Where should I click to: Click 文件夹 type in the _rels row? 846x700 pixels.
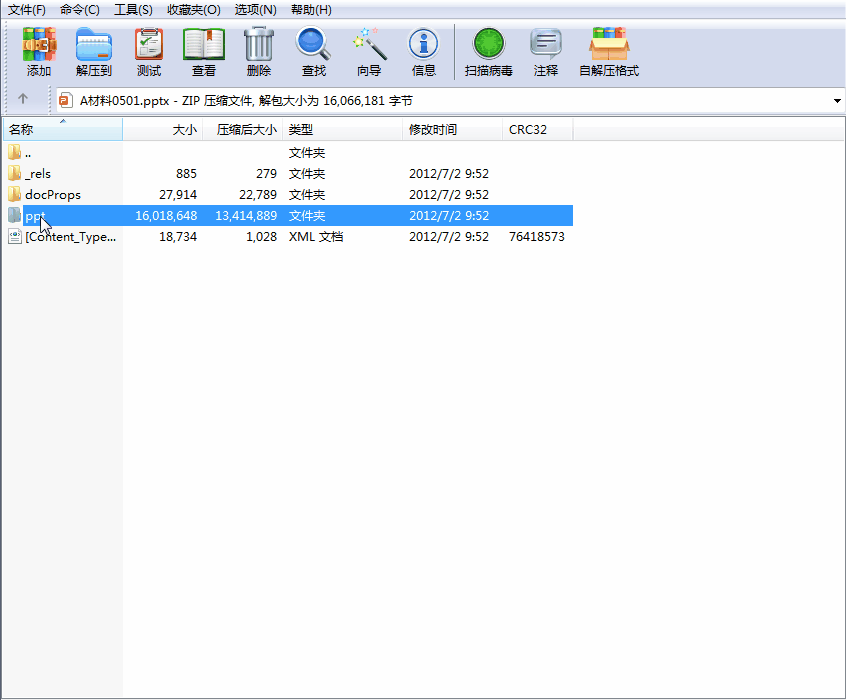click(307, 173)
